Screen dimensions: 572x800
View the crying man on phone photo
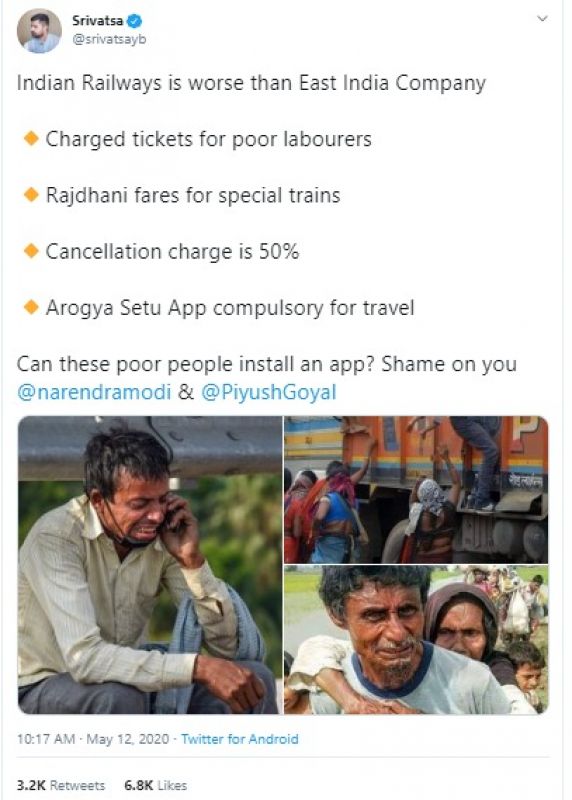coord(150,565)
